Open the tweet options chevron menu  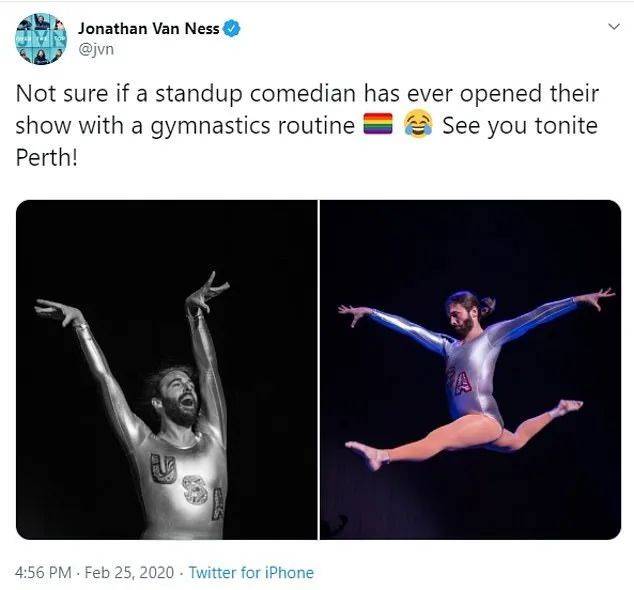point(614,27)
